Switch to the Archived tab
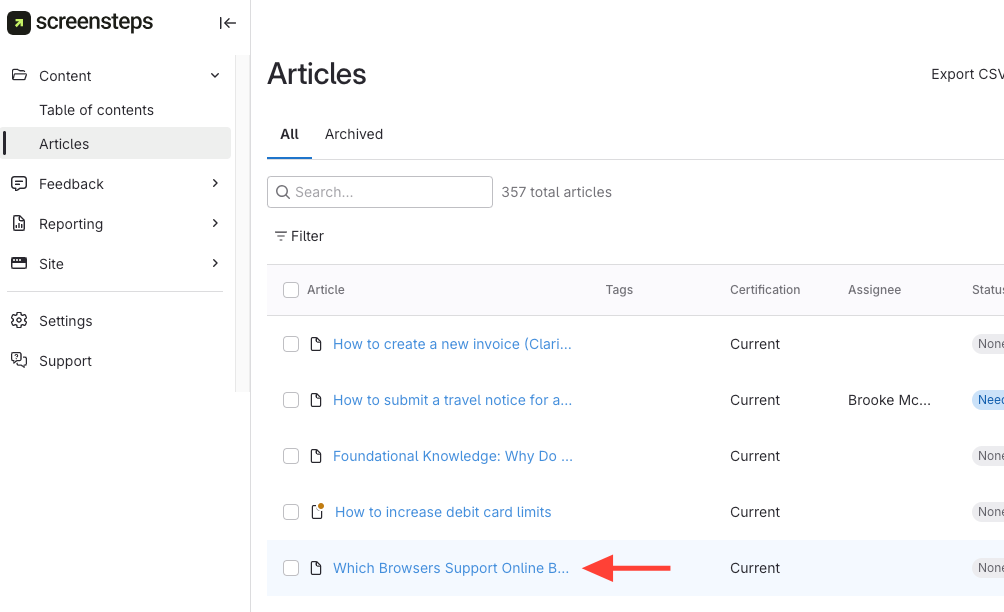The height and width of the screenshot is (612, 1004). 354,134
